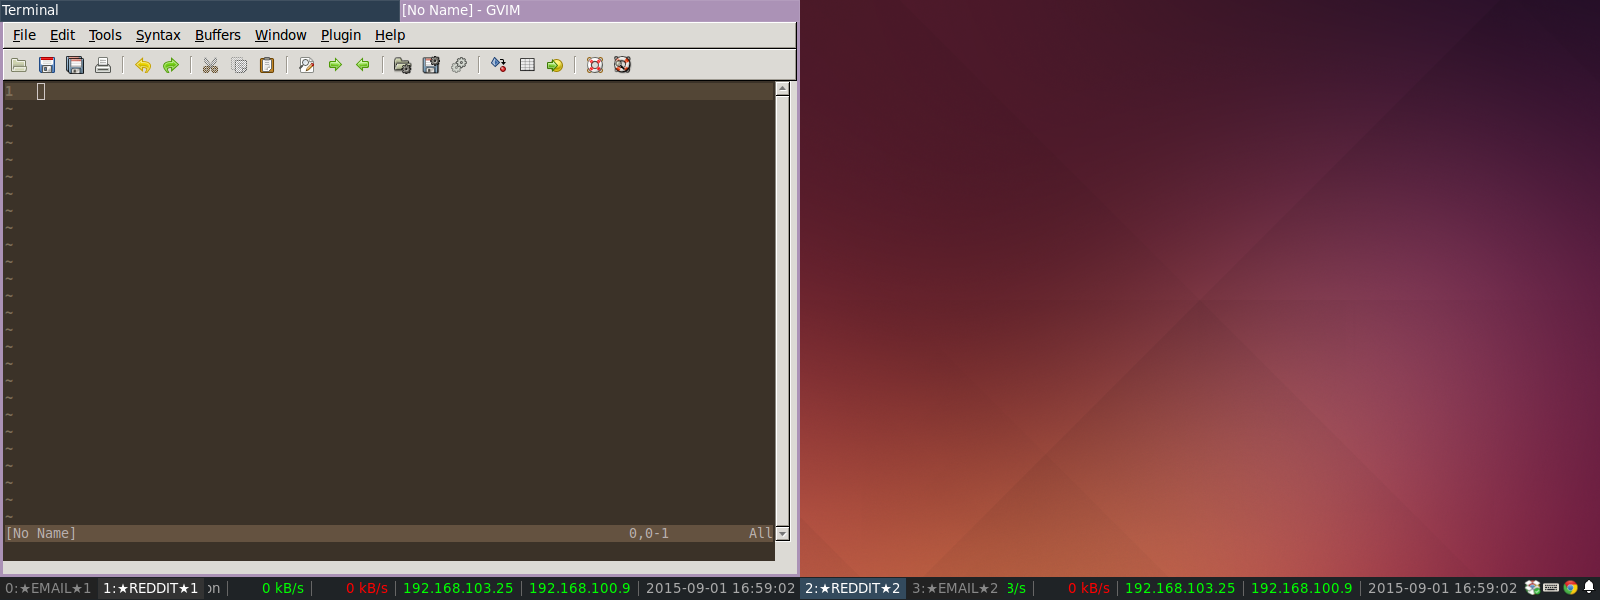Viewport: 1600px width, 600px height.
Task: Click scrollbar down arrow in GVim
Action: tap(782, 533)
